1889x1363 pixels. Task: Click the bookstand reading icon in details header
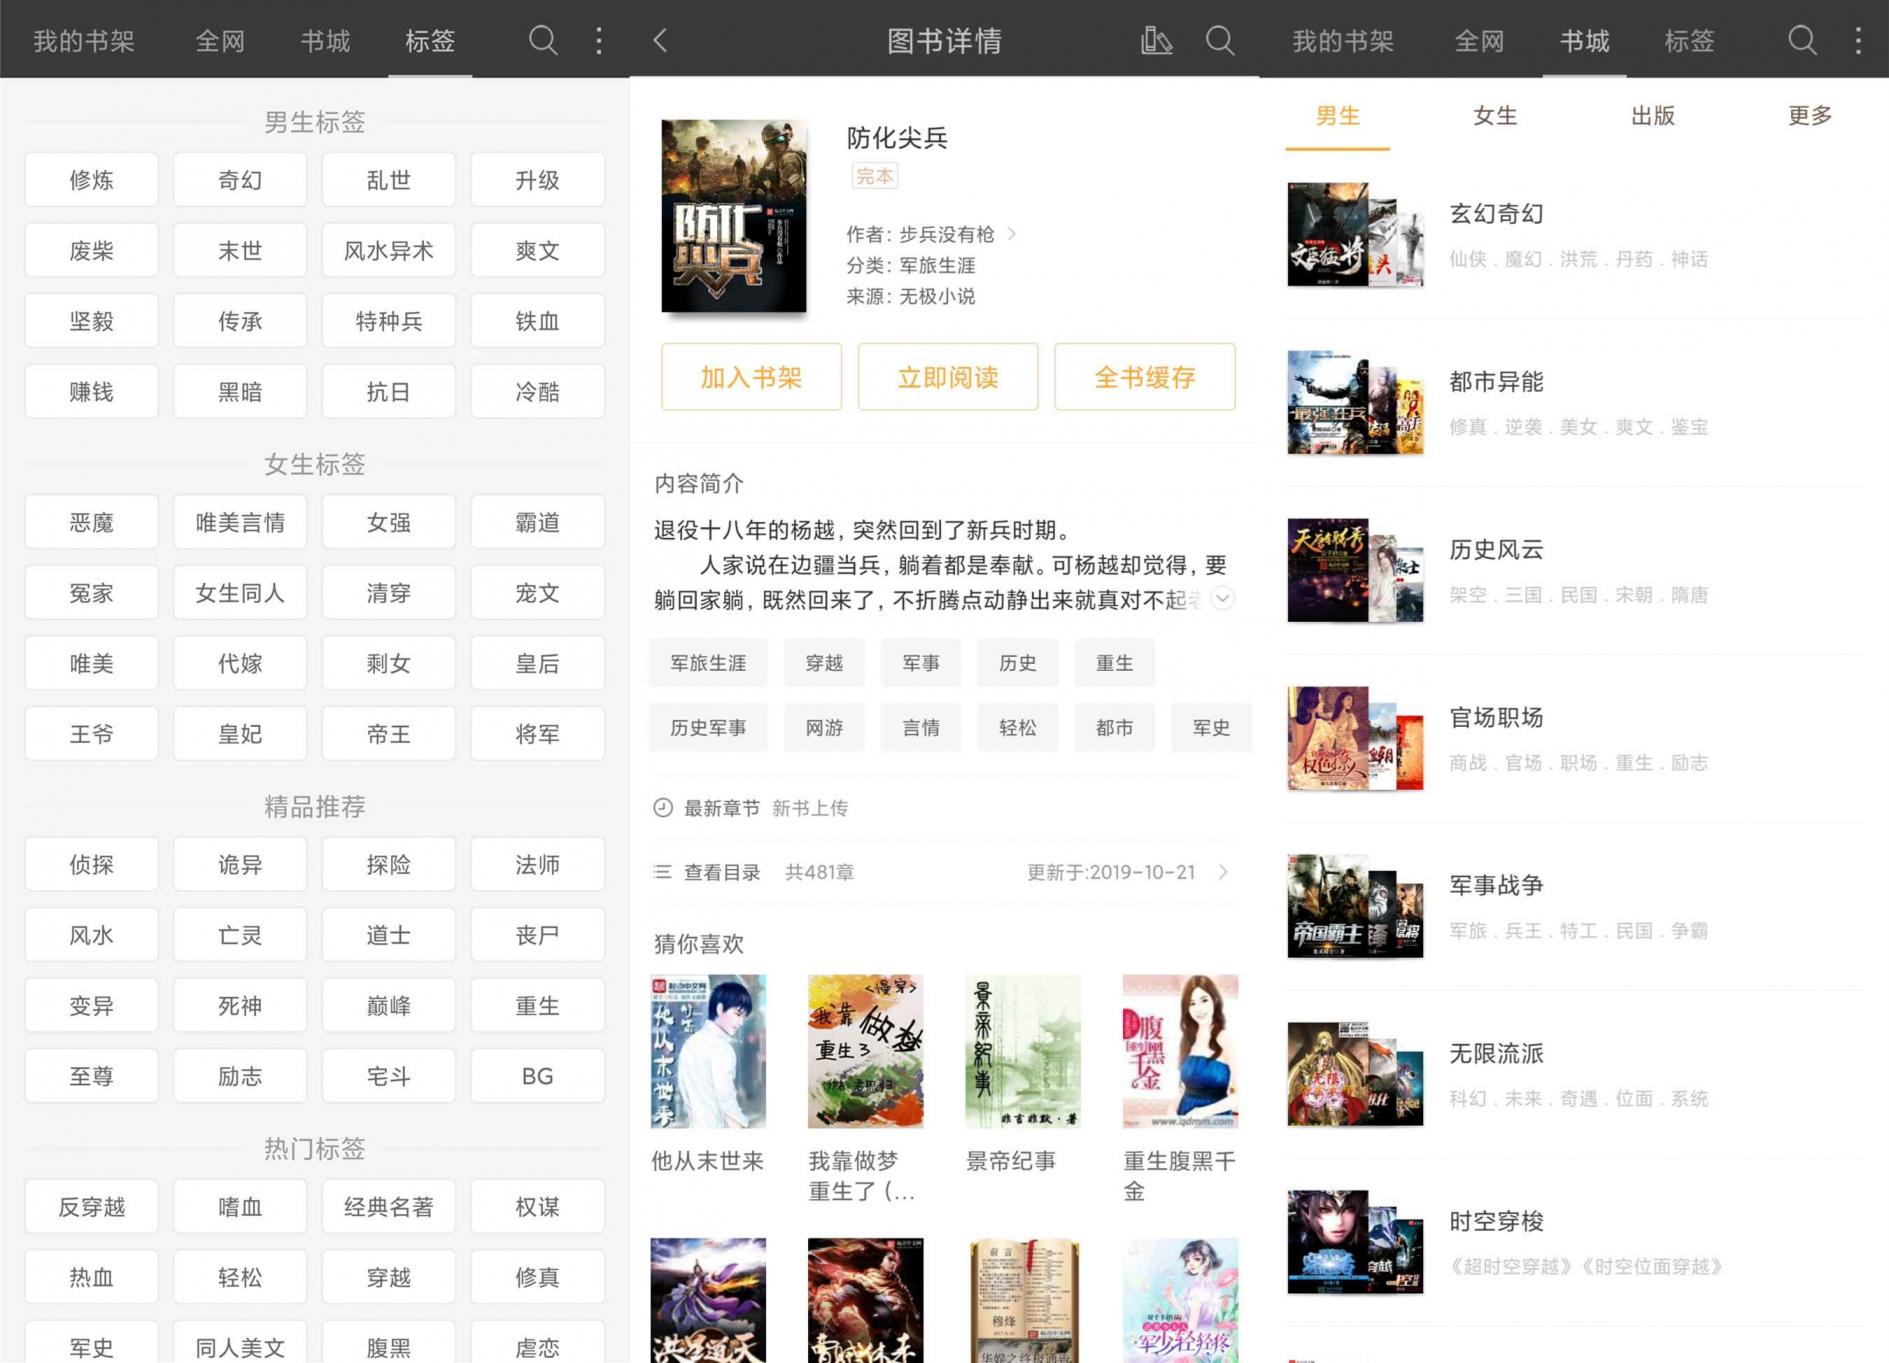coord(1155,41)
